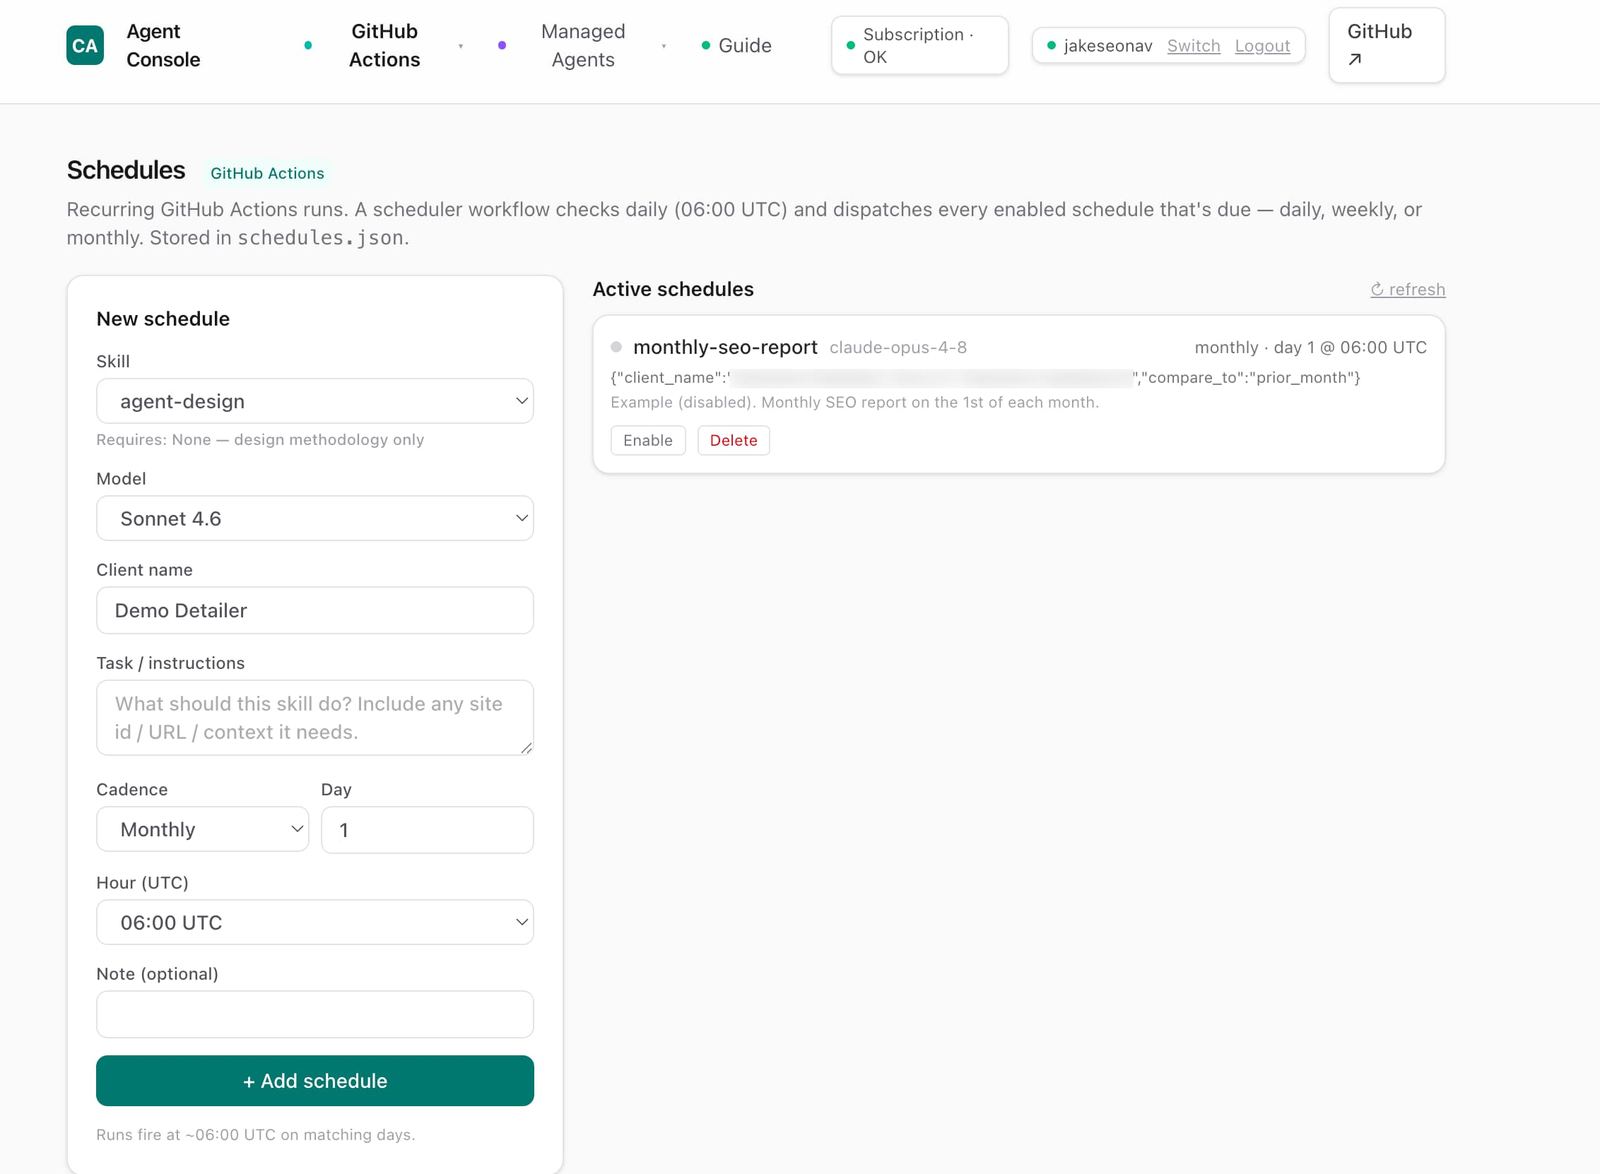Open the Skill dropdown showing agent-design

(x=315, y=401)
